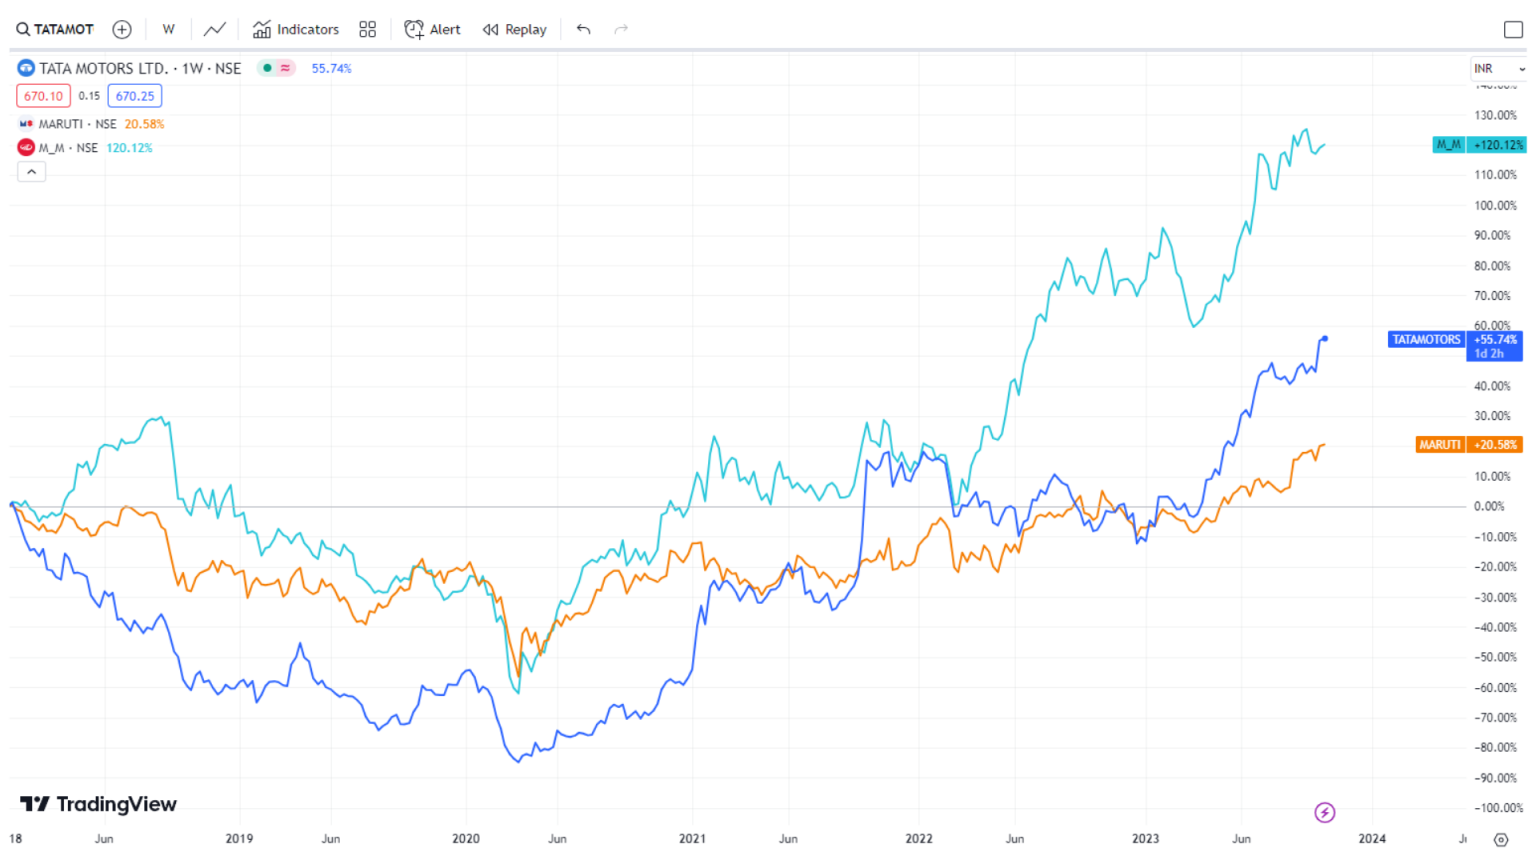Screen dimensions: 1536x864
Task: Open the W timeframe selector
Action: coord(168,29)
